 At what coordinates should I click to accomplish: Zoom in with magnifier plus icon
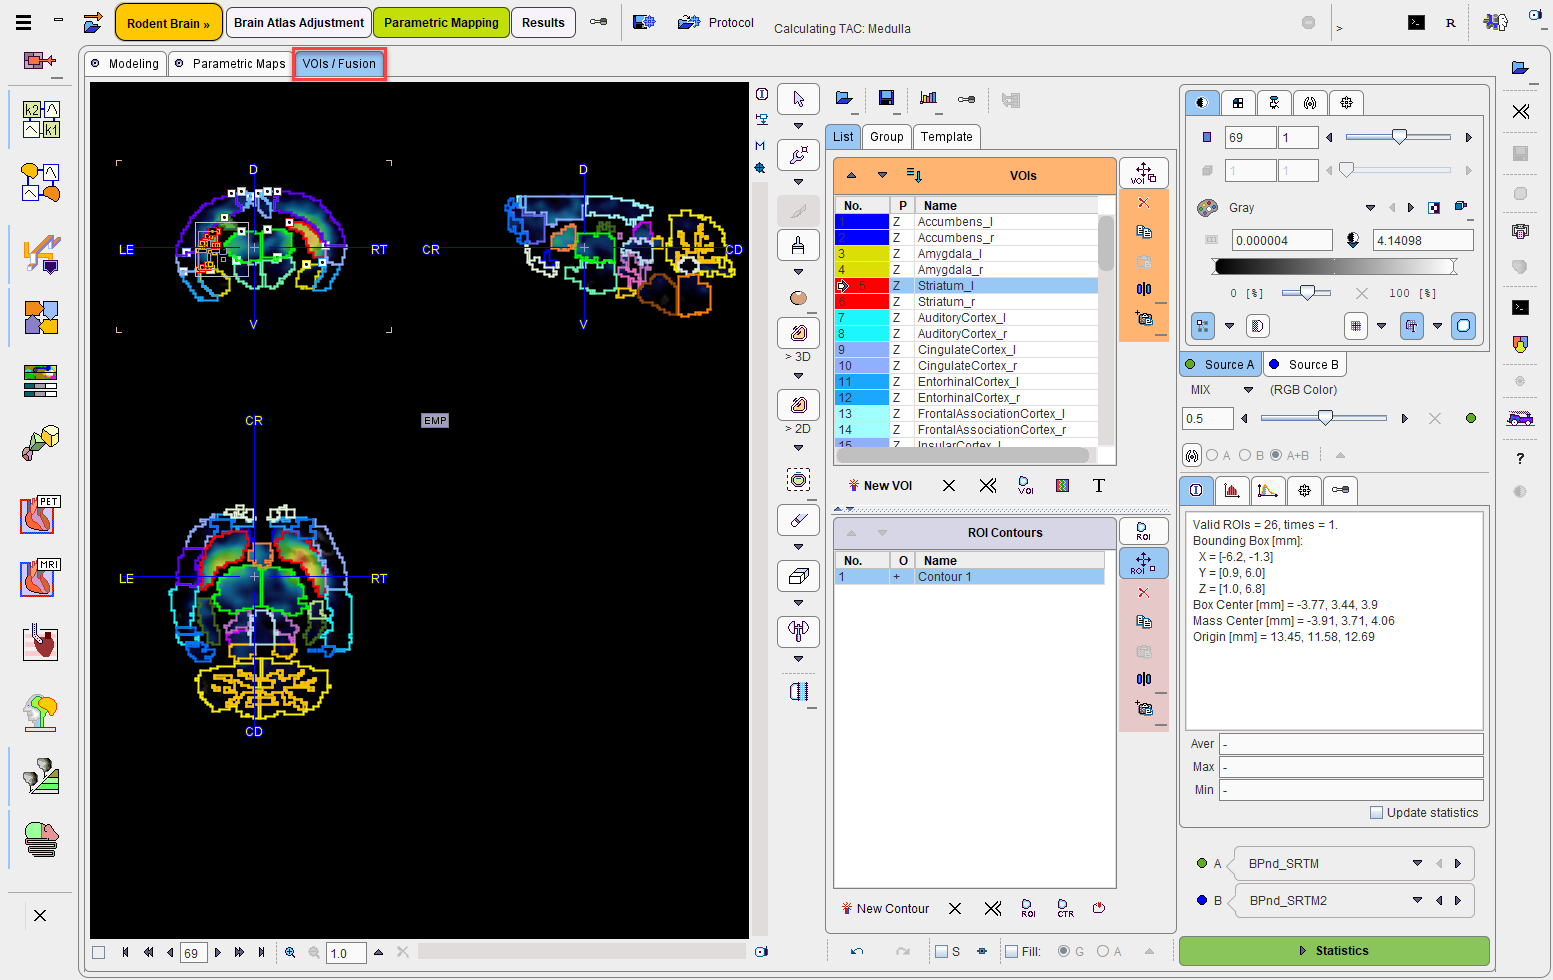[x=290, y=952]
